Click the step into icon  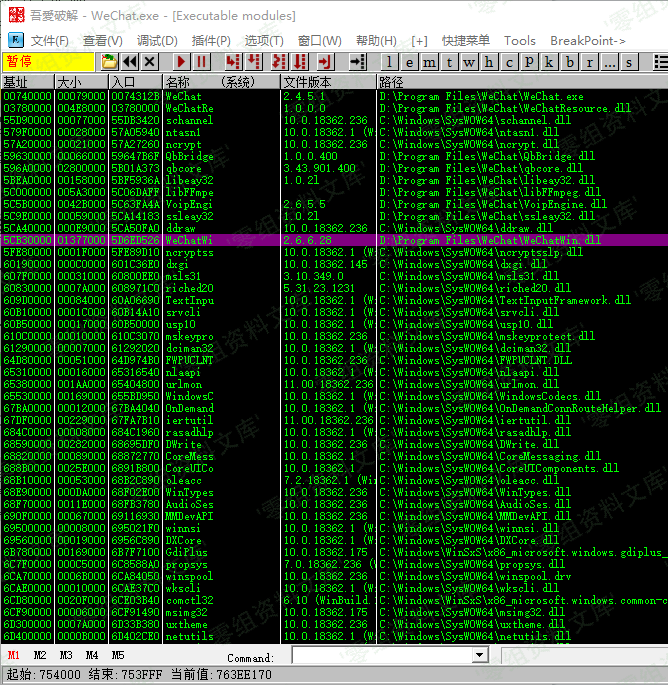click(x=232, y=62)
